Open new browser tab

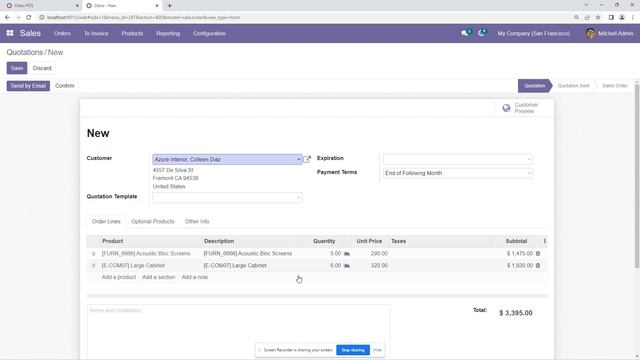(169, 6)
